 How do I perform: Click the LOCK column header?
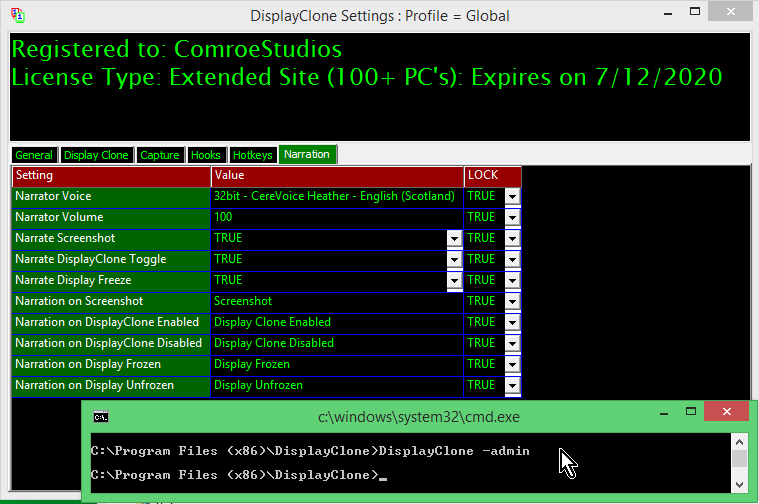tap(493, 176)
